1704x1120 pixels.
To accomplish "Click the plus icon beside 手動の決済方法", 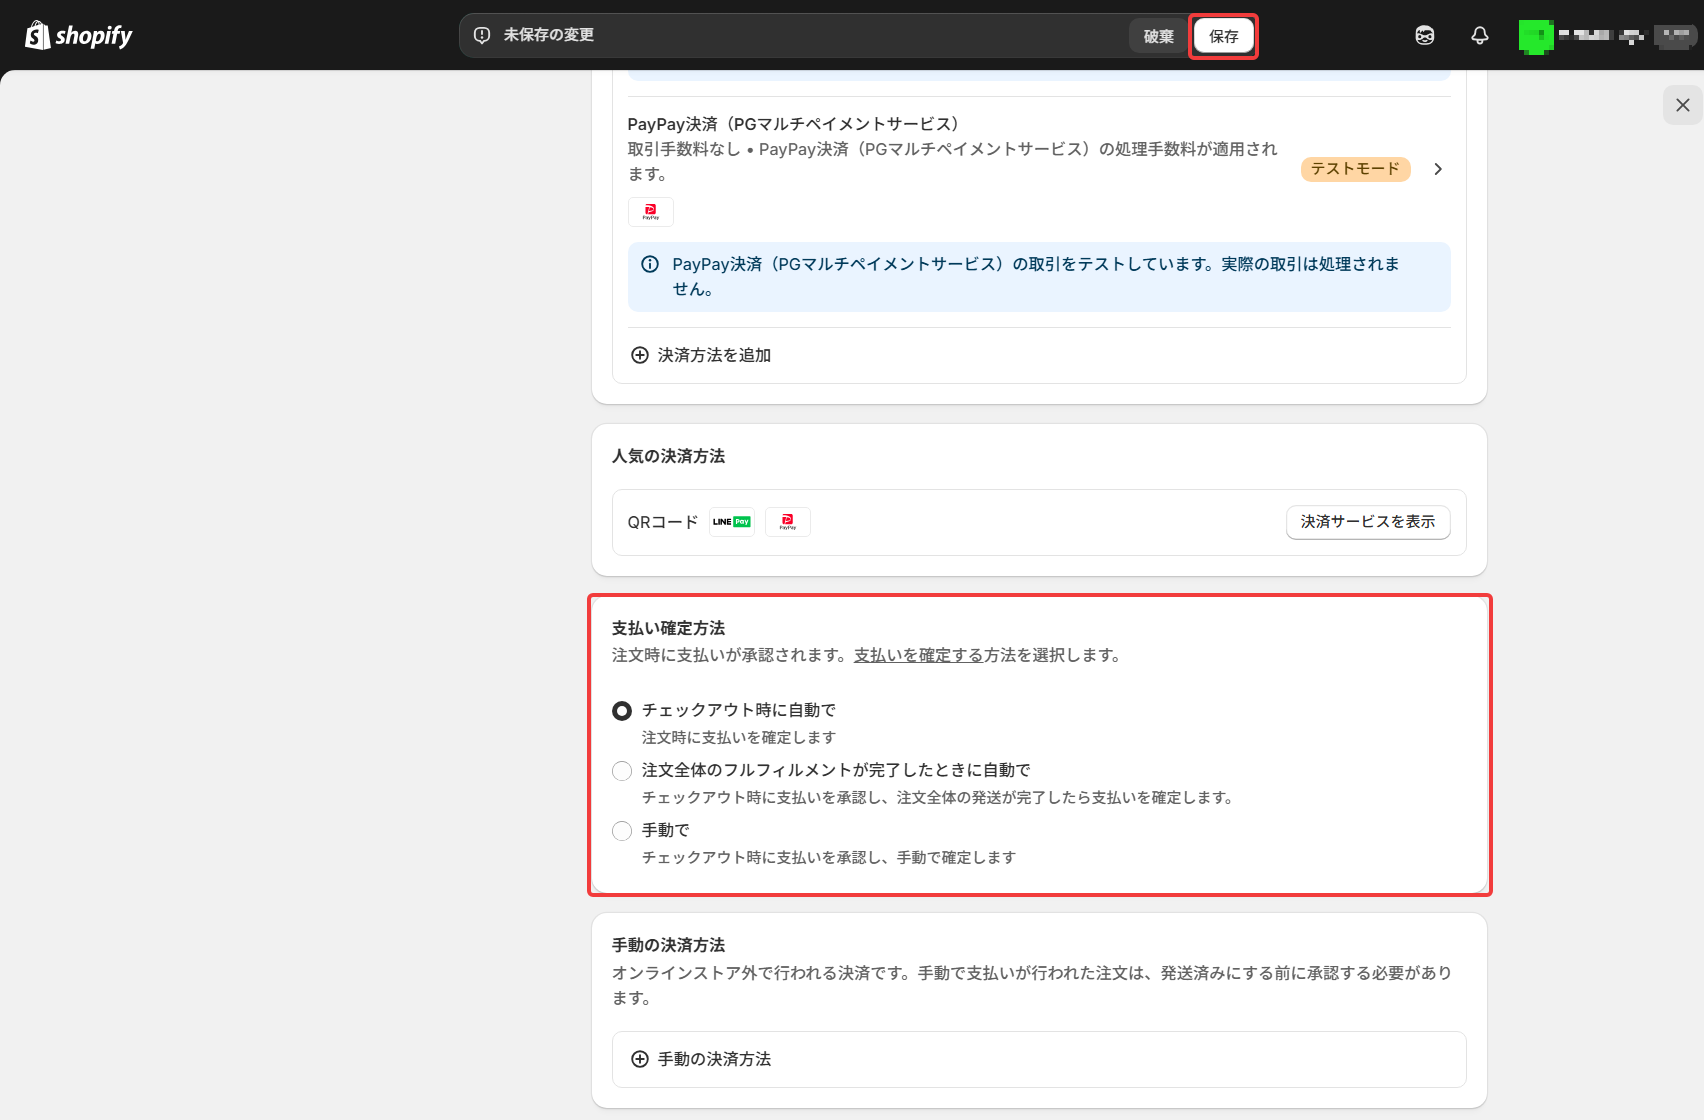I will point(640,1059).
